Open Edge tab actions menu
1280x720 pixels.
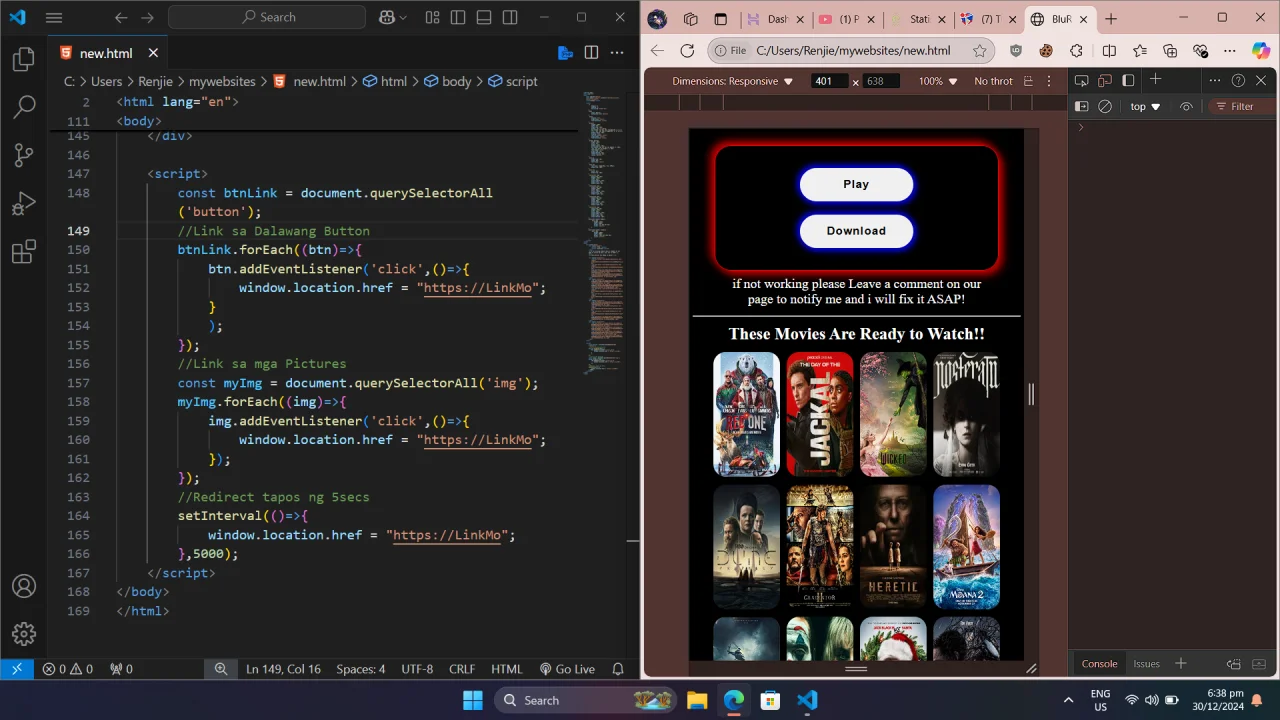720,19
